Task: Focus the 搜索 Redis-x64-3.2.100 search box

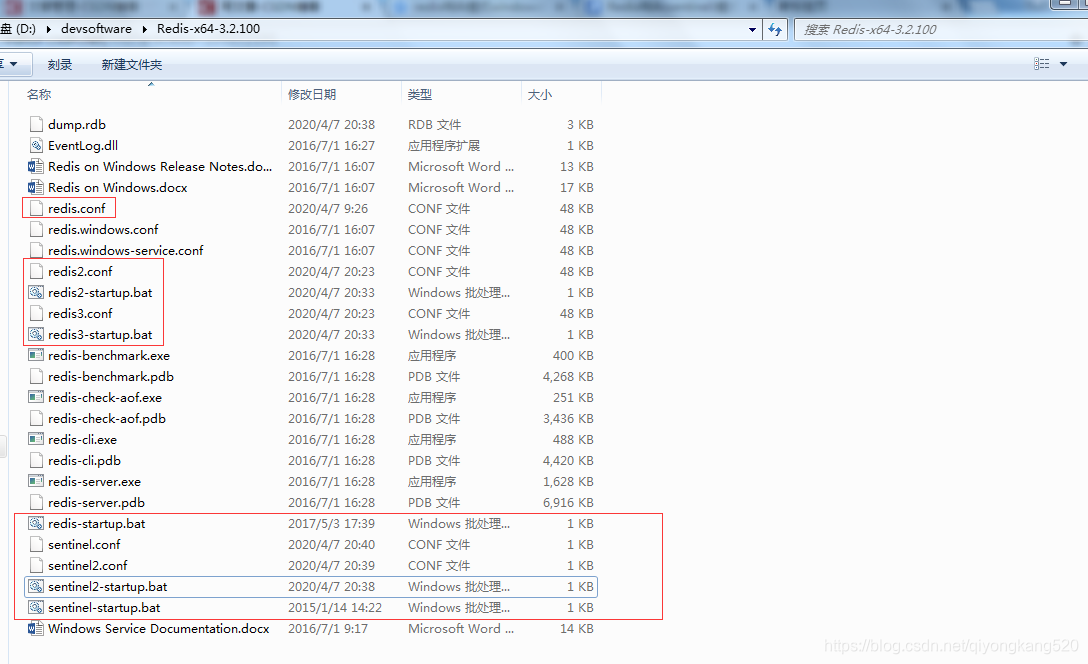Action: (x=940, y=29)
